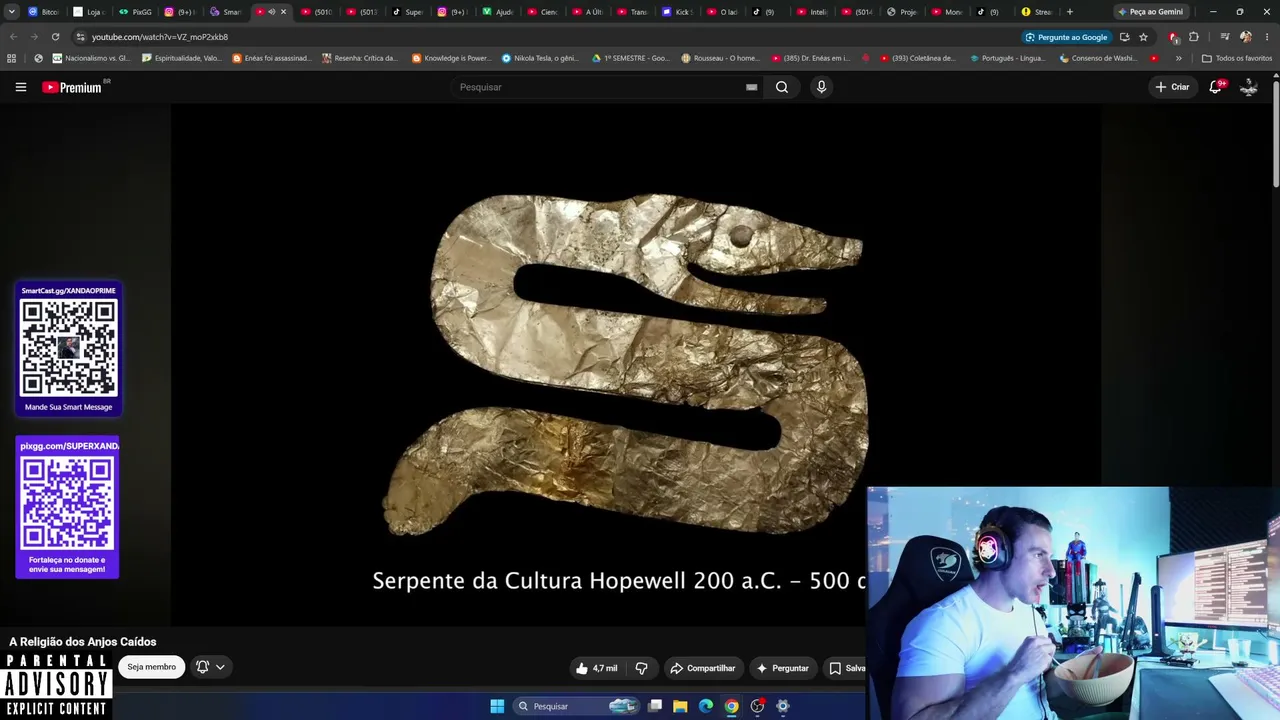The height and width of the screenshot is (720, 1280).
Task: Launch Microsoft Edge from taskbar
Action: point(706,706)
